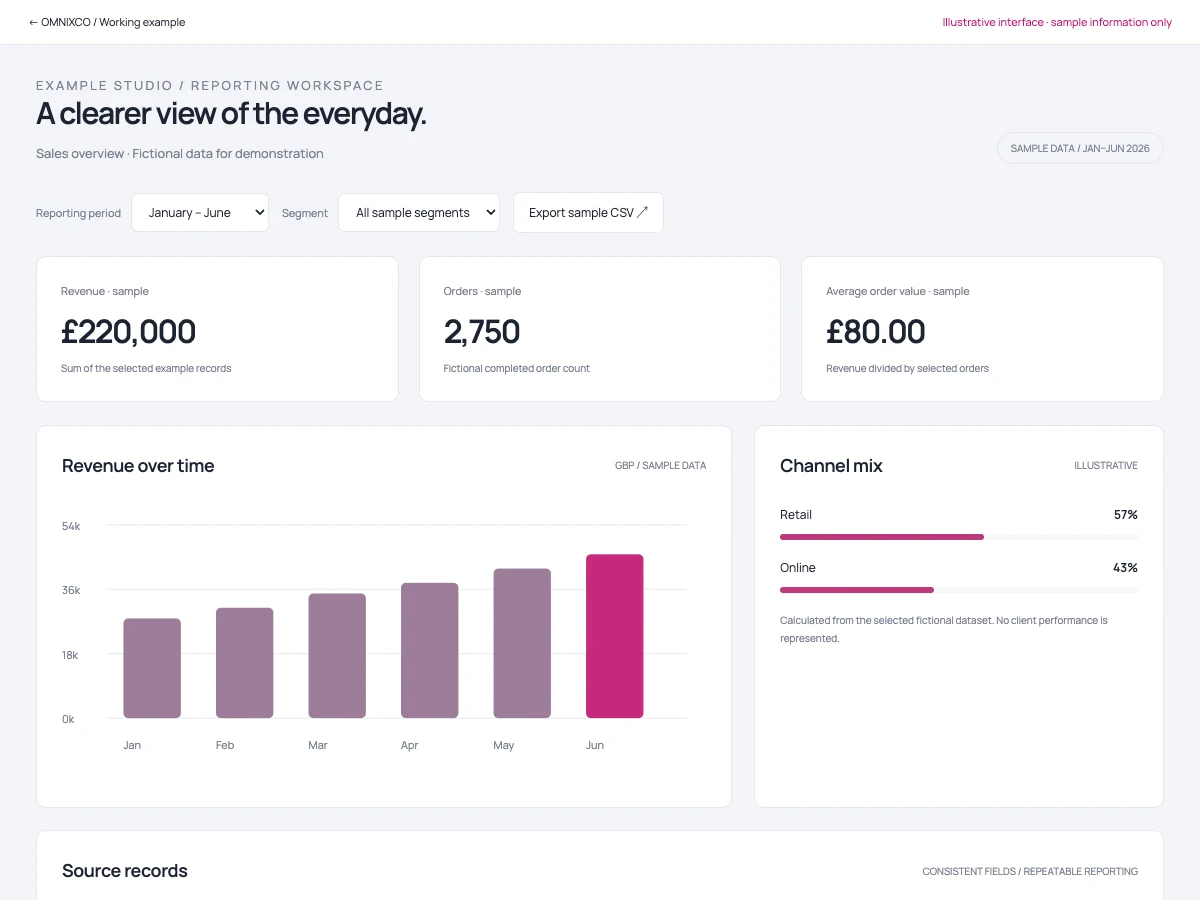This screenshot has height=900, width=1200.
Task: Click the 57% Retail percentage
Action: (1126, 515)
